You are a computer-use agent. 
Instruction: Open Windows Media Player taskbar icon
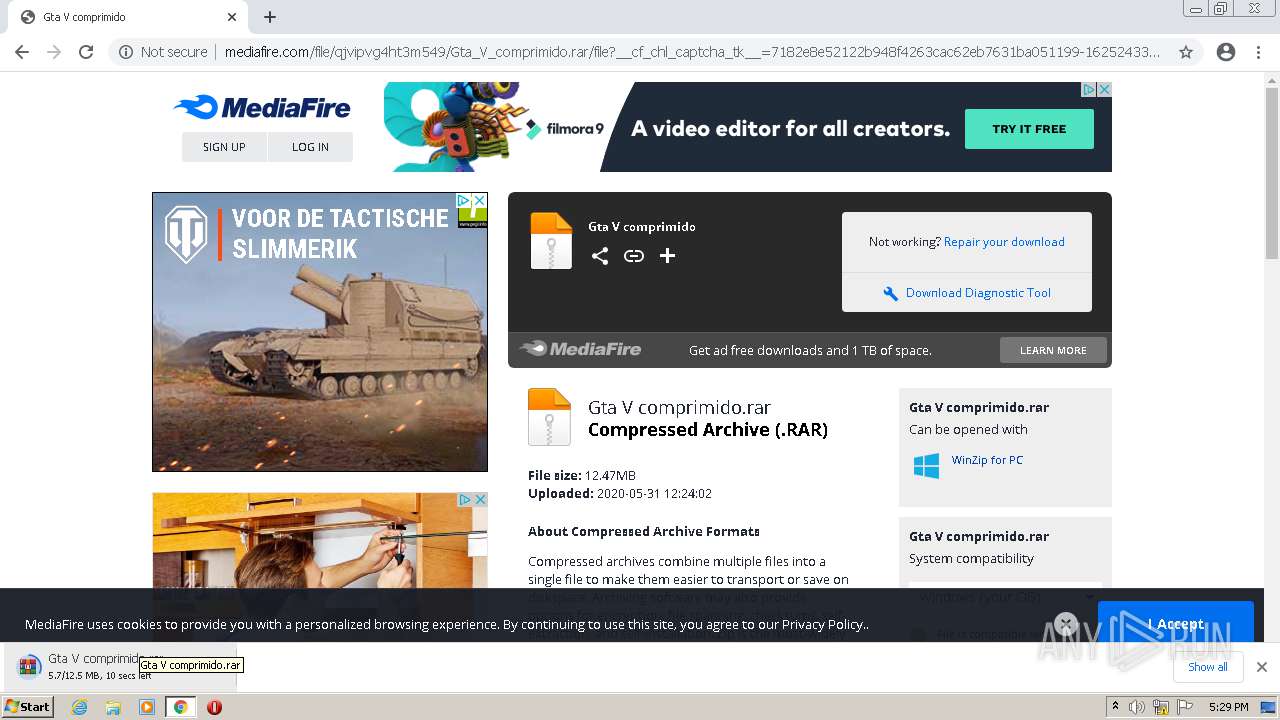tap(147, 707)
